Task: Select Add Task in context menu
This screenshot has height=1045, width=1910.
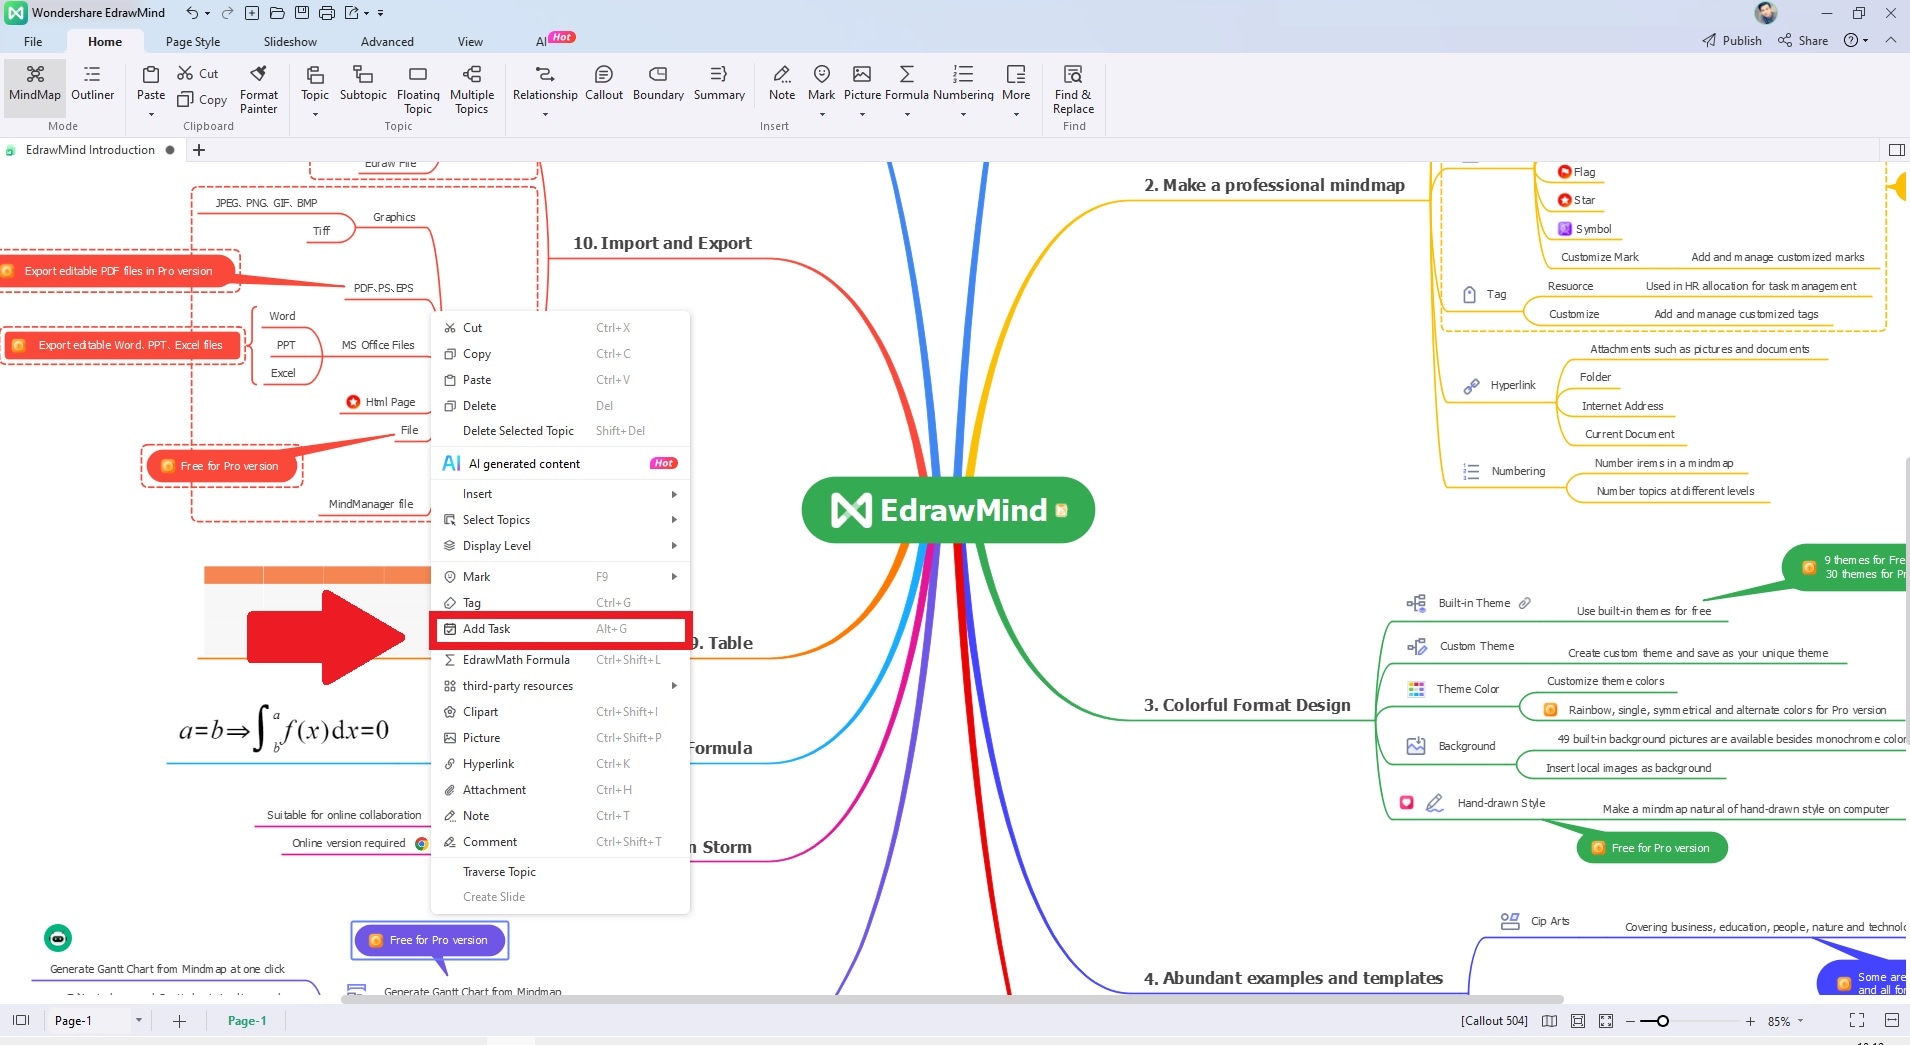Action: pyautogui.click(x=560, y=629)
